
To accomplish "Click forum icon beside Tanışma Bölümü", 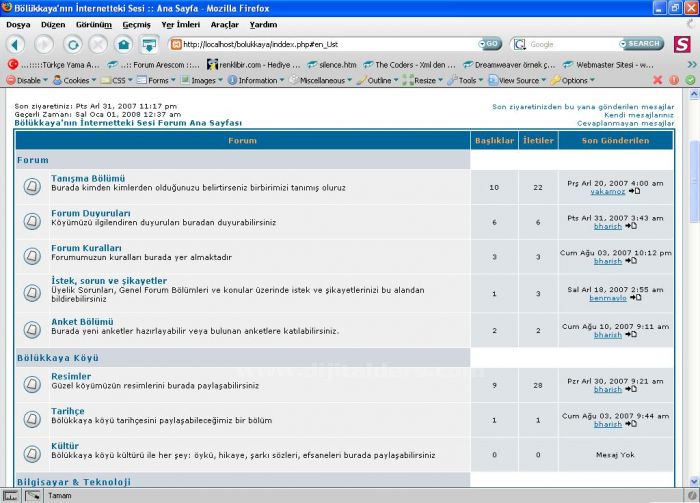I will point(32,186).
